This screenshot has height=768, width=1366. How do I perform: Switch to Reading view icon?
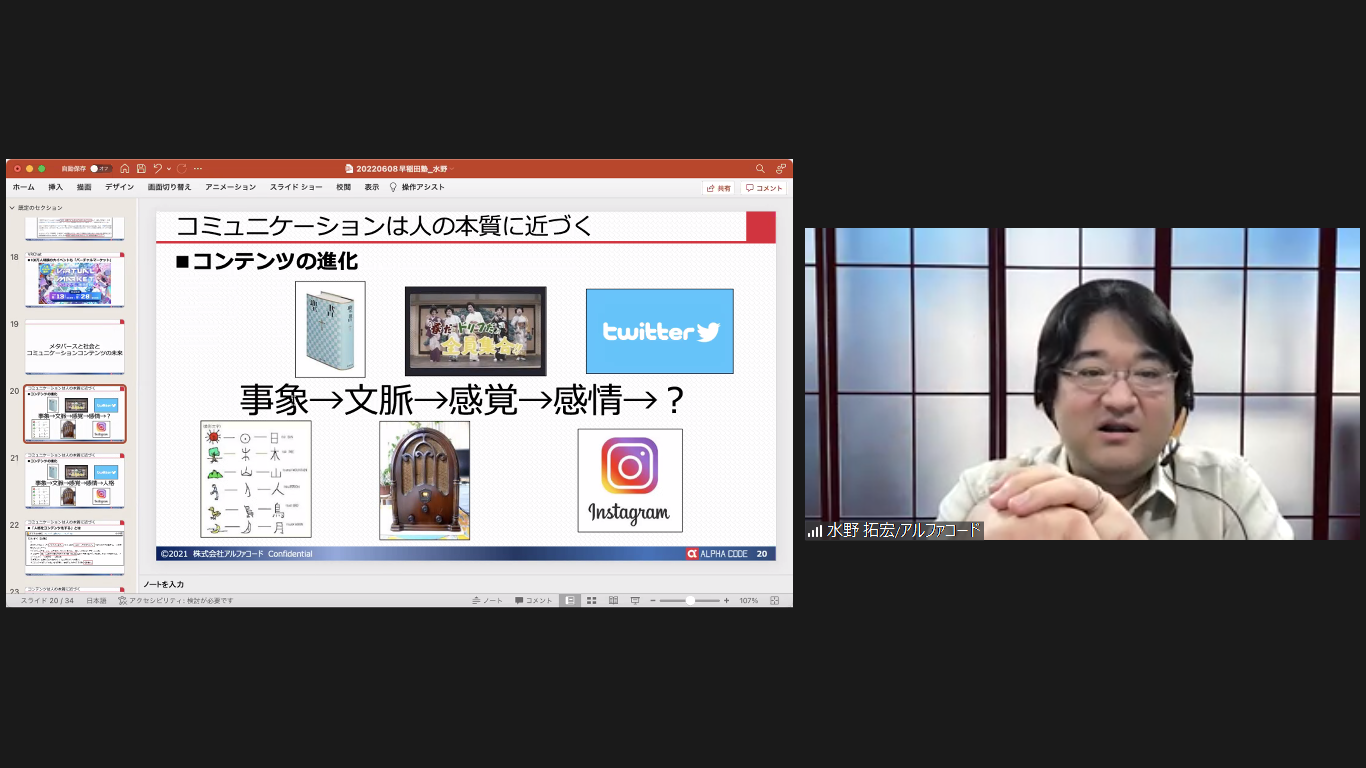[x=613, y=601]
